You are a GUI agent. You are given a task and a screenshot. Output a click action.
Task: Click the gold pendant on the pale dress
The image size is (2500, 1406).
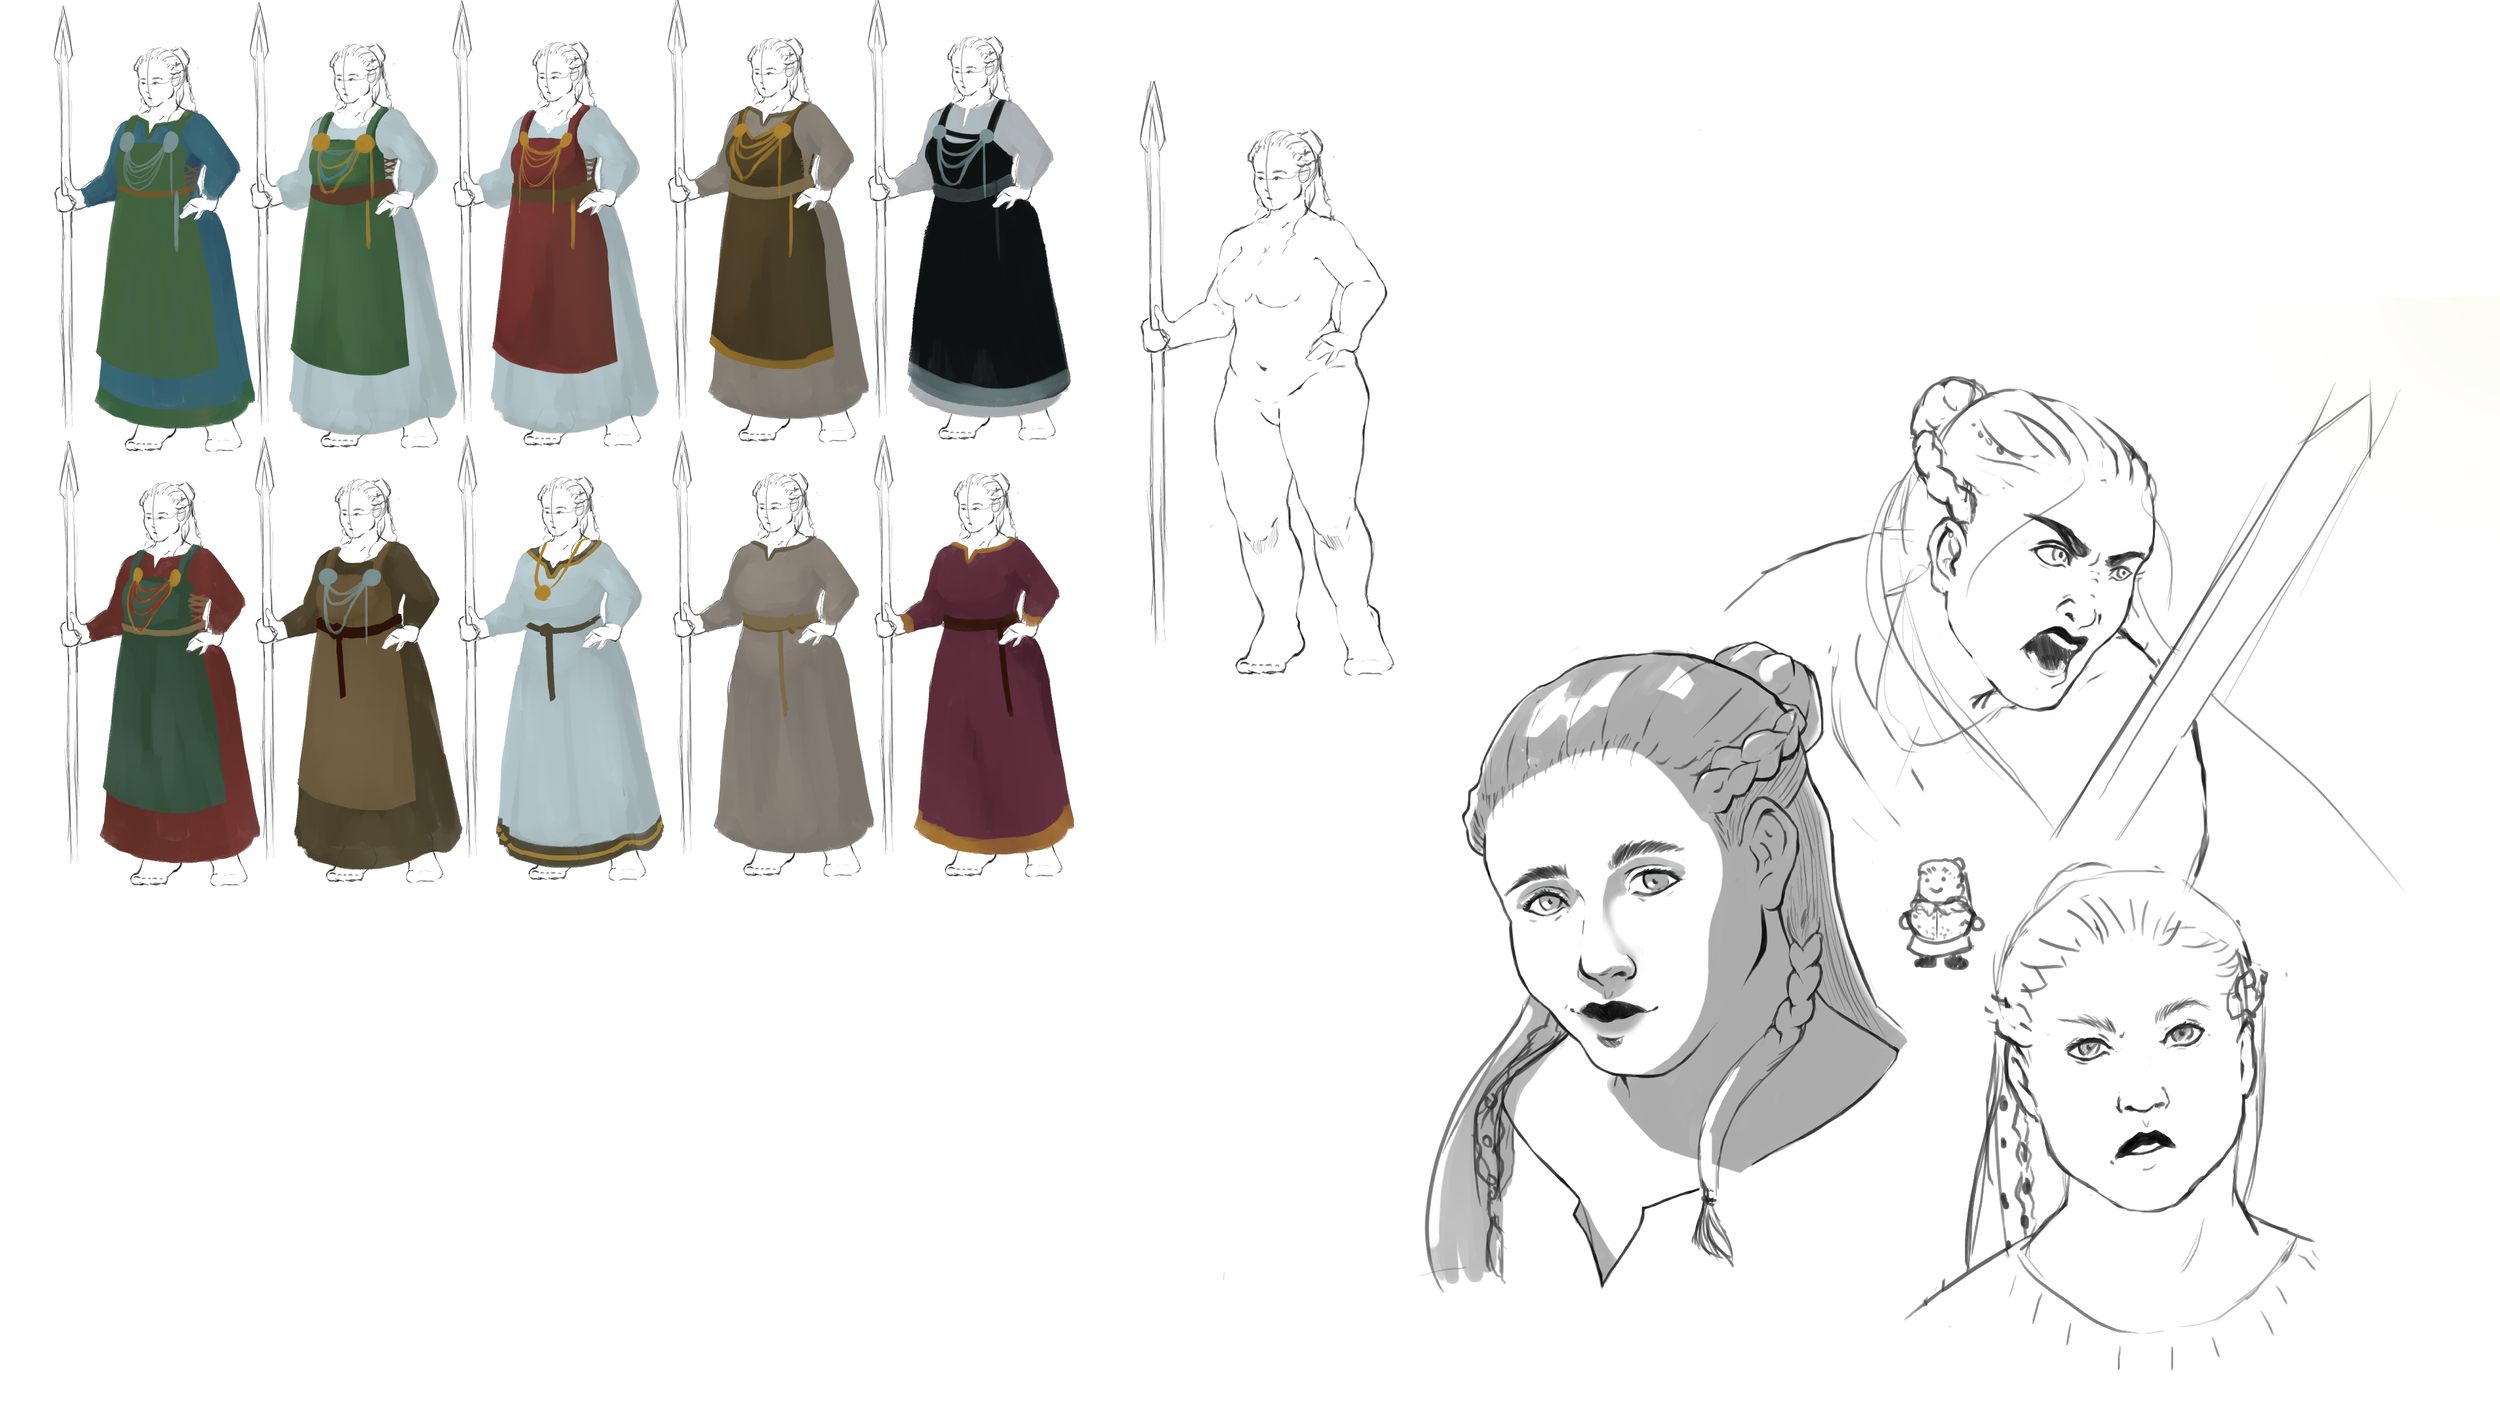[542, 593]
